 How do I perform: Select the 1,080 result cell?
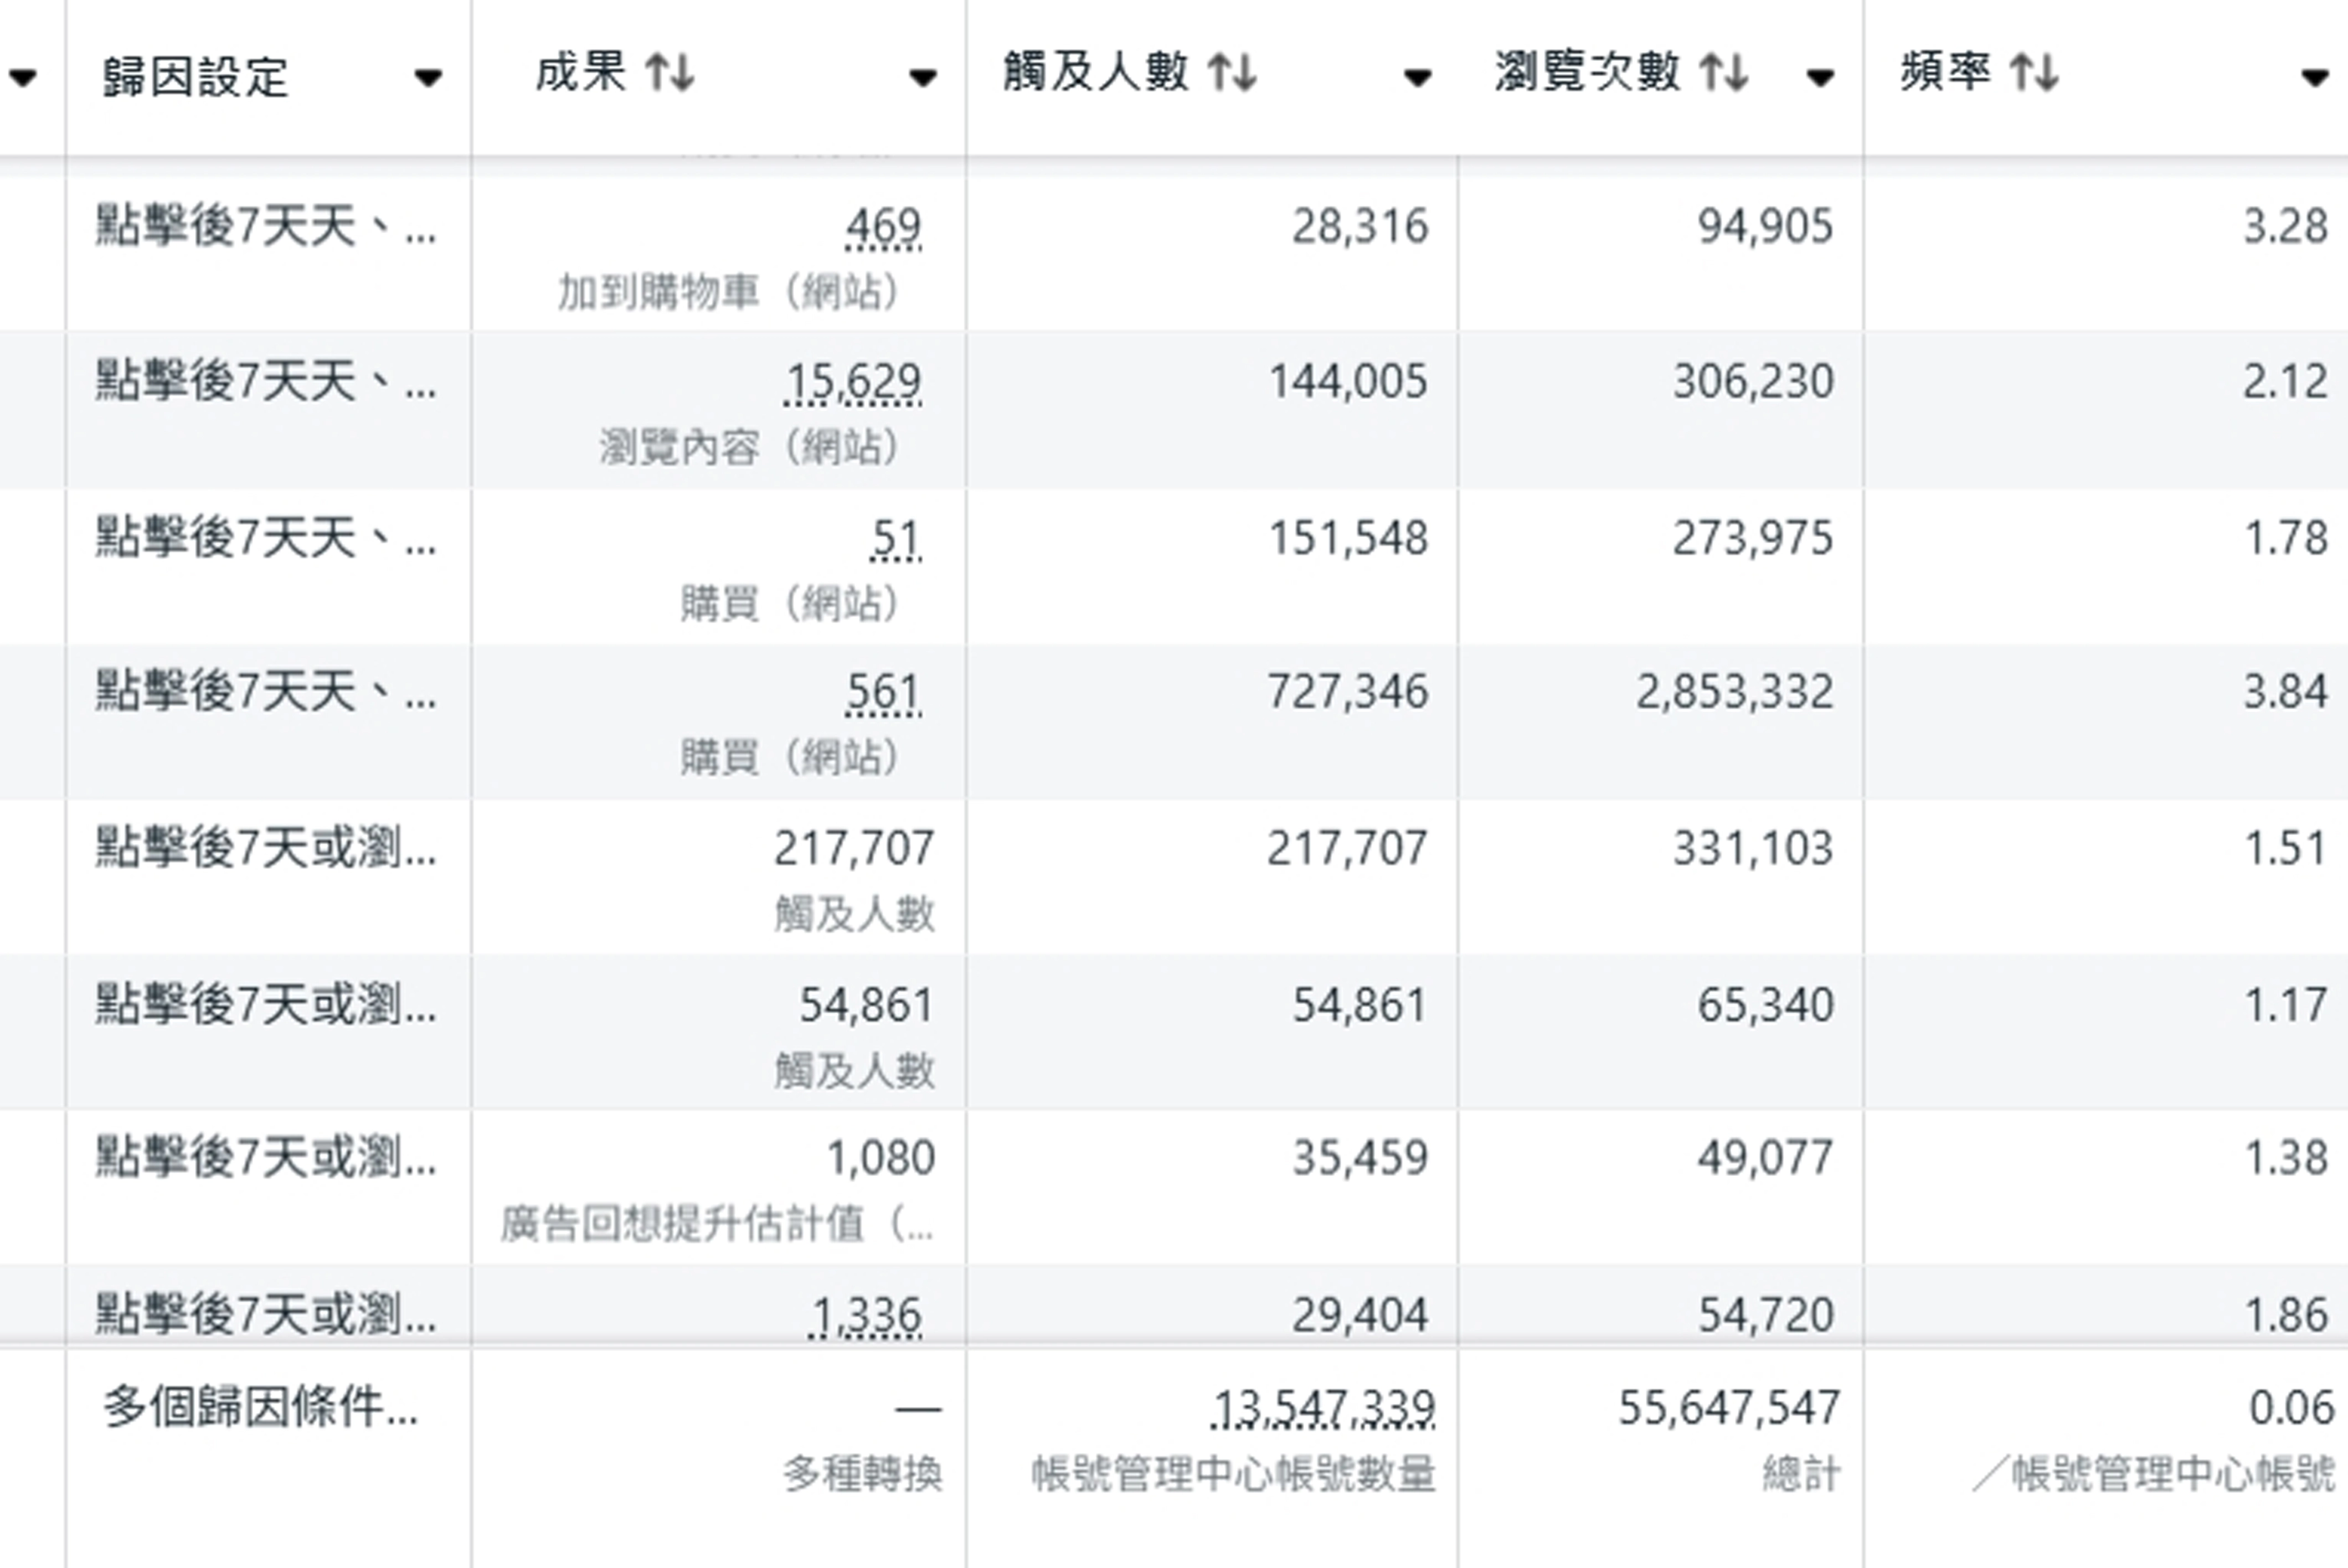click(880, 1159)
